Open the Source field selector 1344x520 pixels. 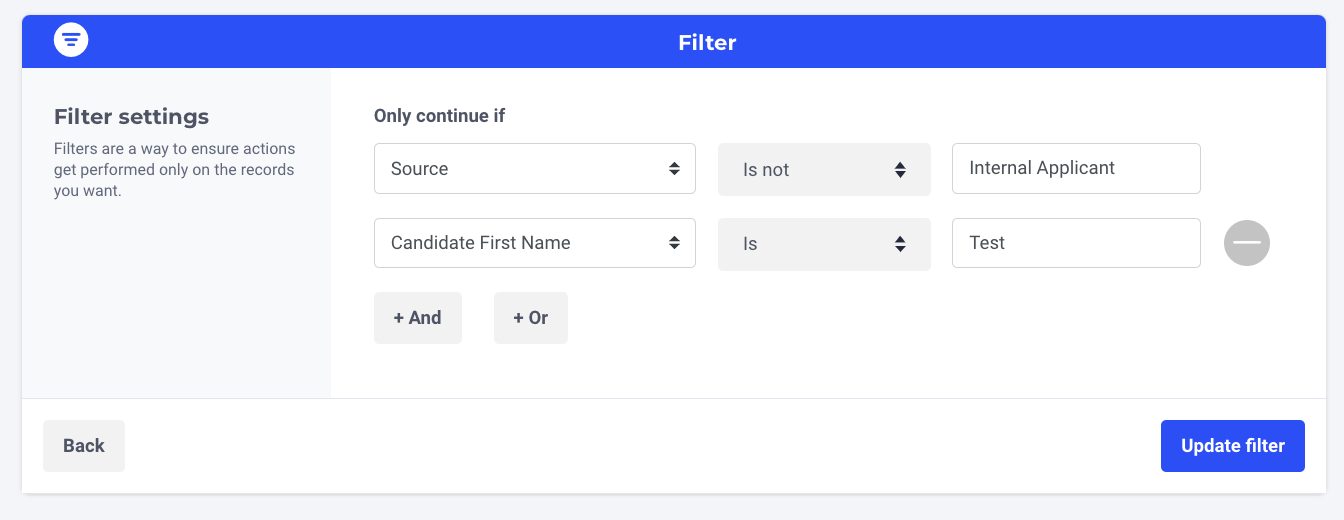click(520, 169)
